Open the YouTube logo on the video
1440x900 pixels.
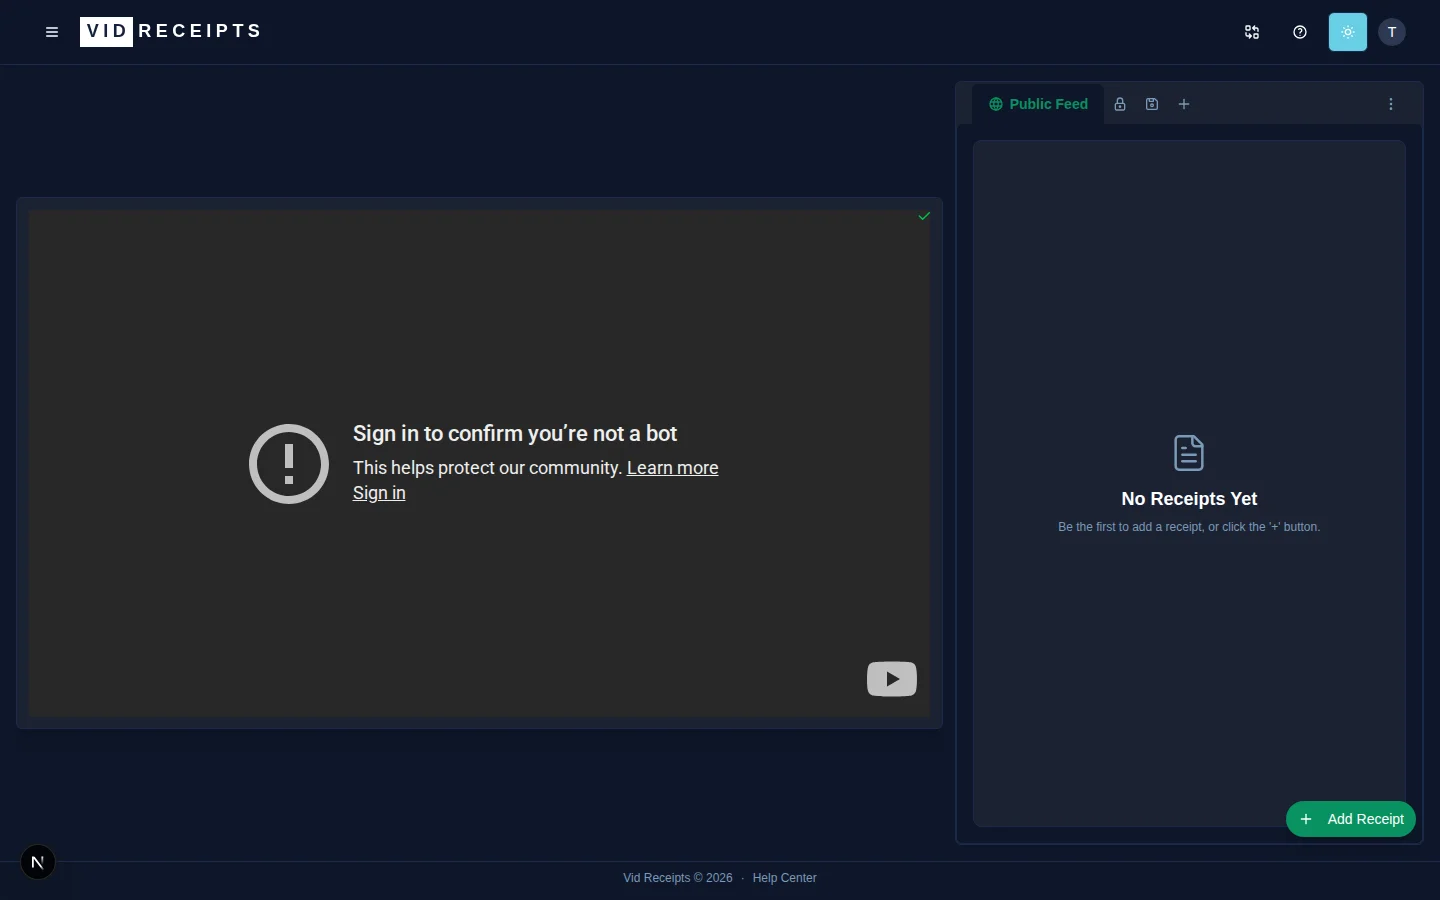tap(891, 679)
